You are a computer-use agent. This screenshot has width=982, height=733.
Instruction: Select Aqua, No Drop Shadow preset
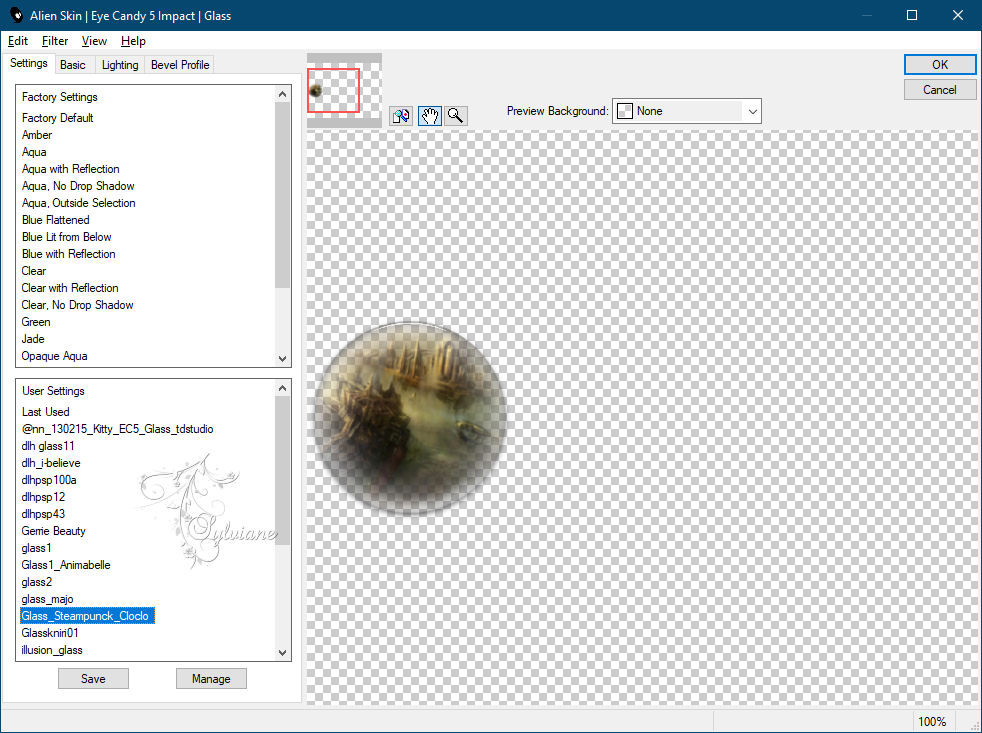click(x=78, y=185)
